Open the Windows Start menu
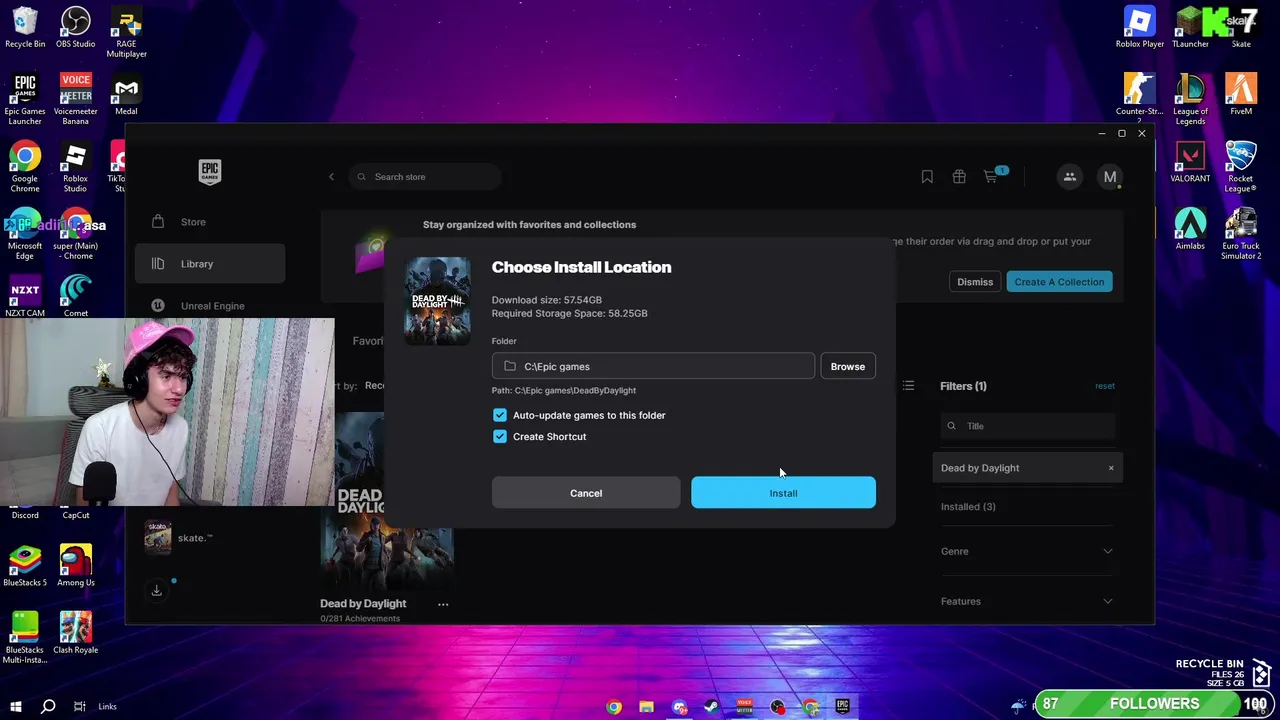1280x720 pixels. pos(15,707)
